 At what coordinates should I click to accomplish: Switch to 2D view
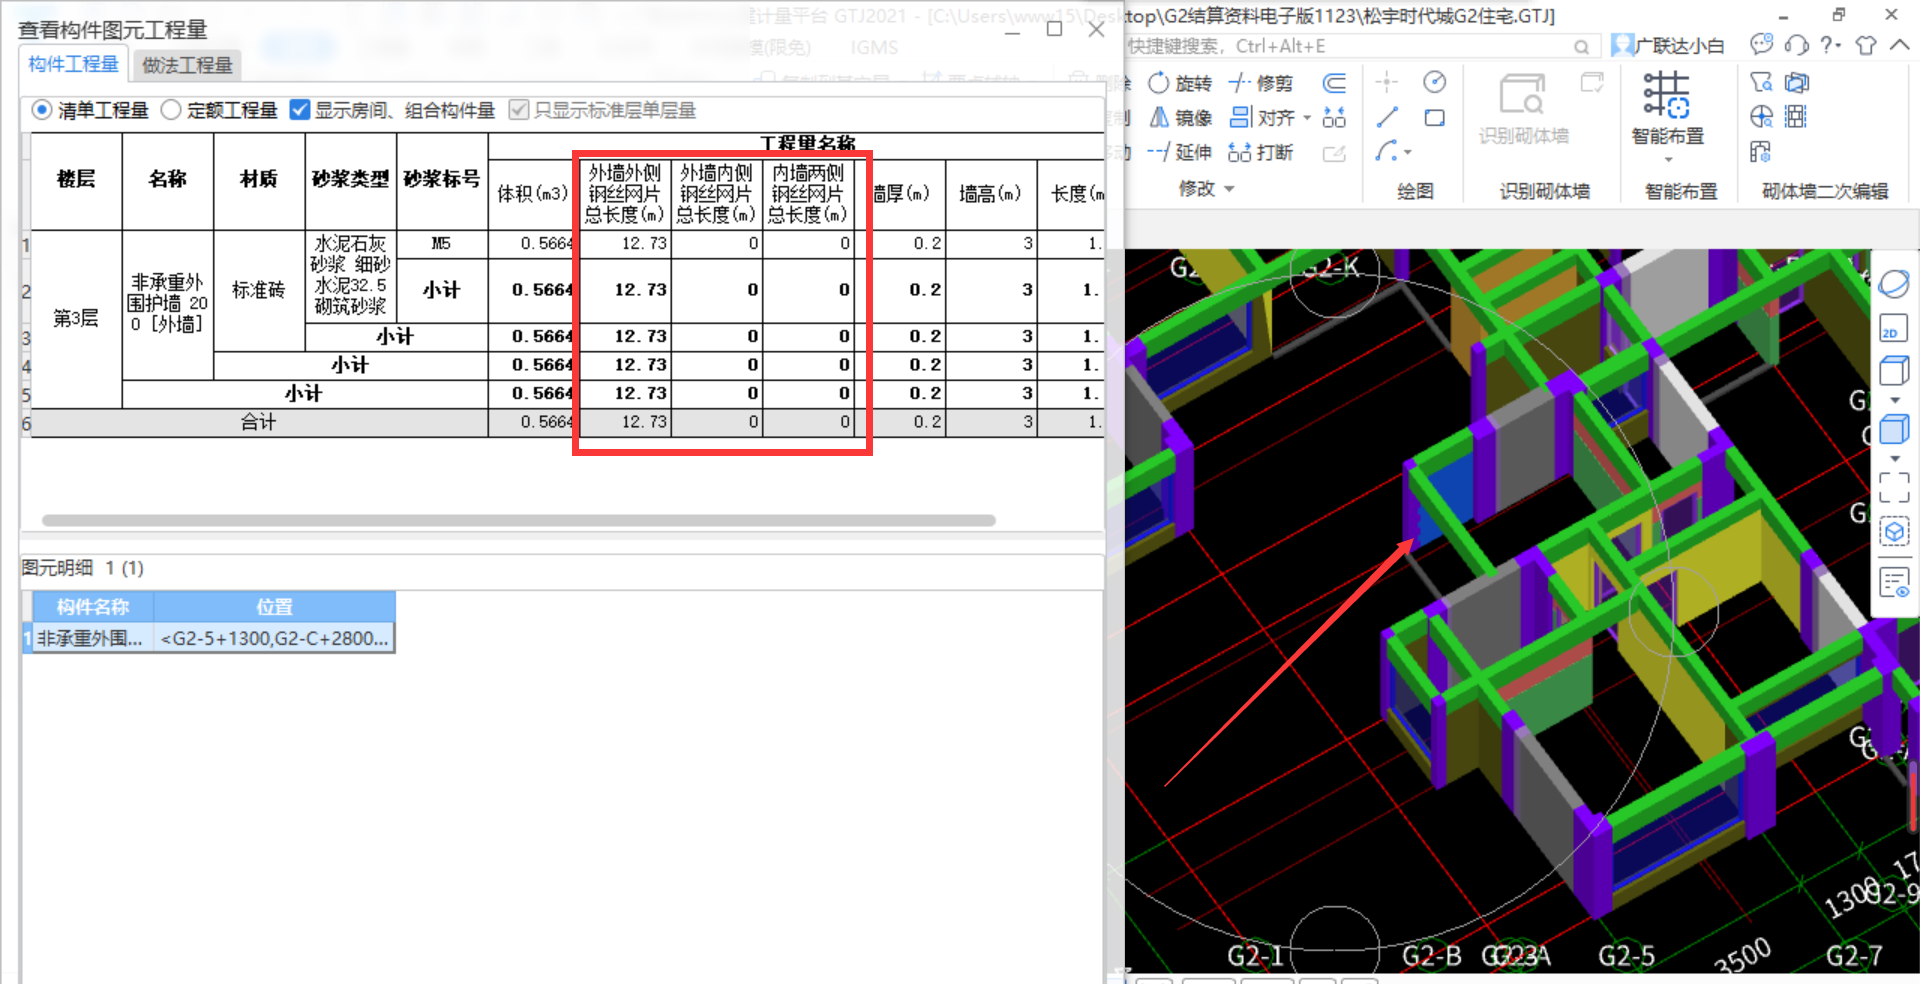point(1894,329)
